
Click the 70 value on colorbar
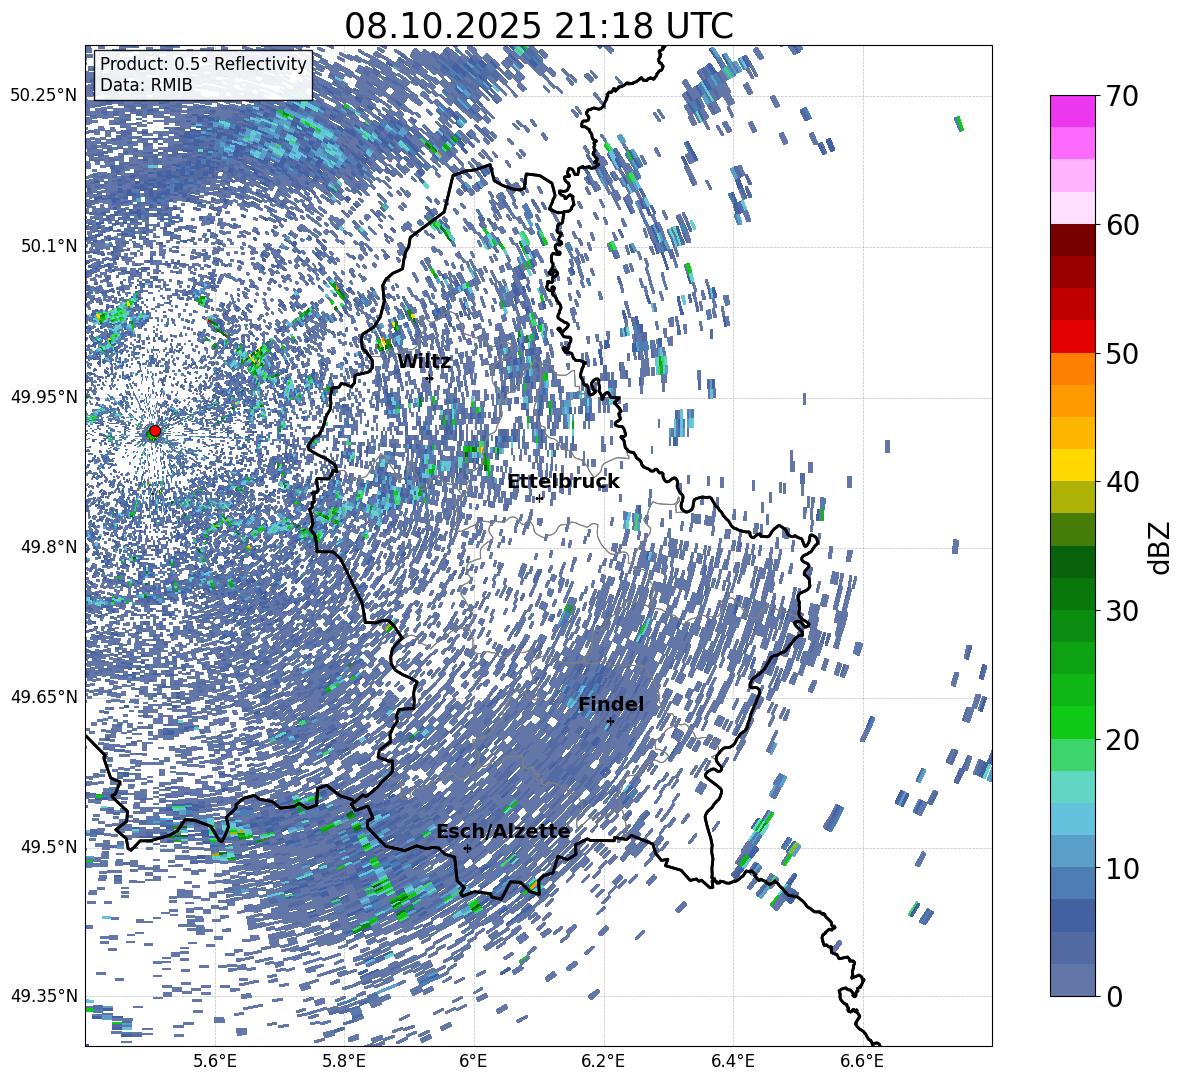1122,96
